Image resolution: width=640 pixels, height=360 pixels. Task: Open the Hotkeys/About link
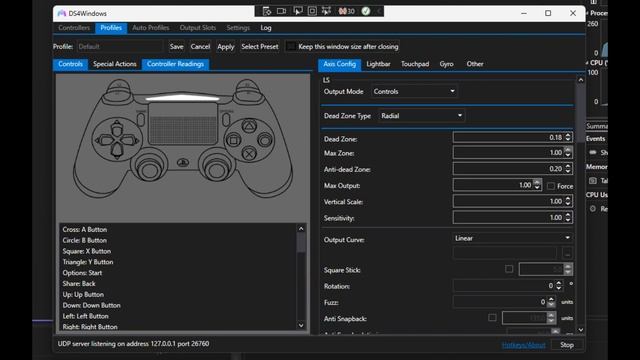tap(523, 345)
